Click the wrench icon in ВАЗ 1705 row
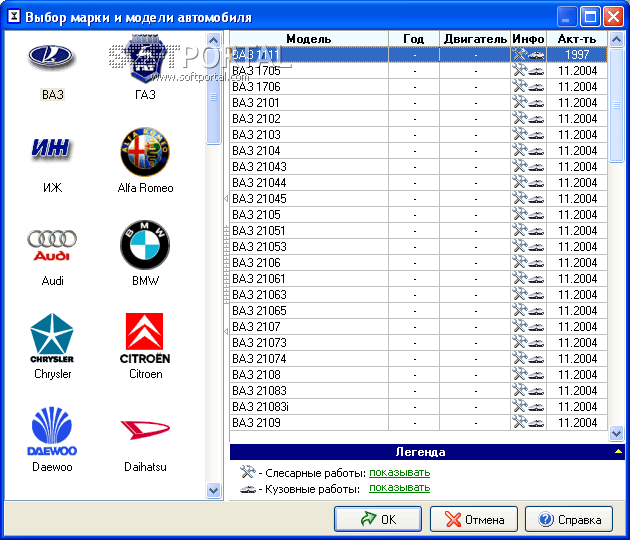 tap(520, 71)
